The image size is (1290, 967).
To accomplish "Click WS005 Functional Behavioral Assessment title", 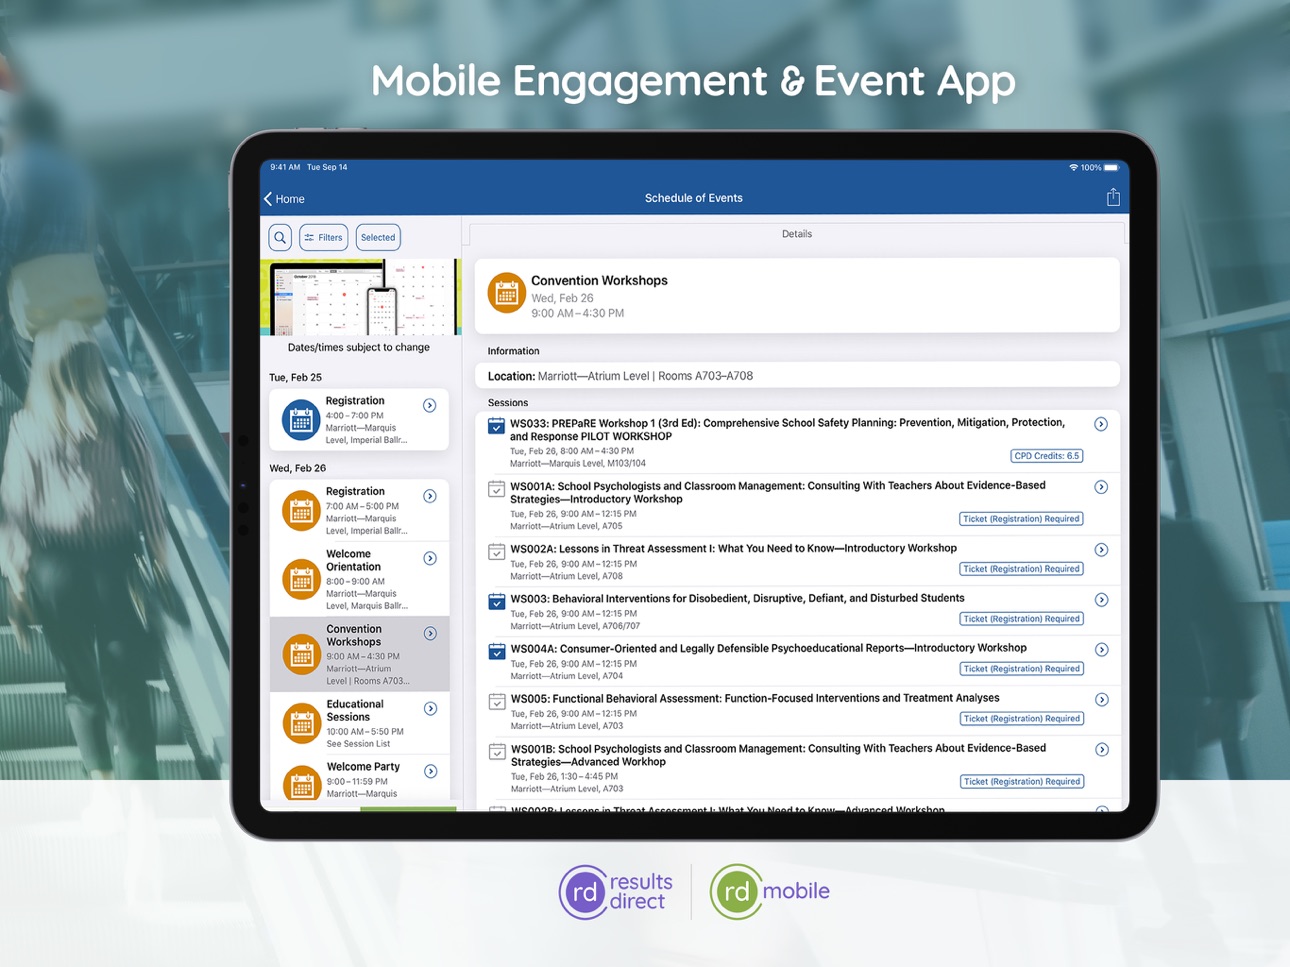I will coord(755,699).
